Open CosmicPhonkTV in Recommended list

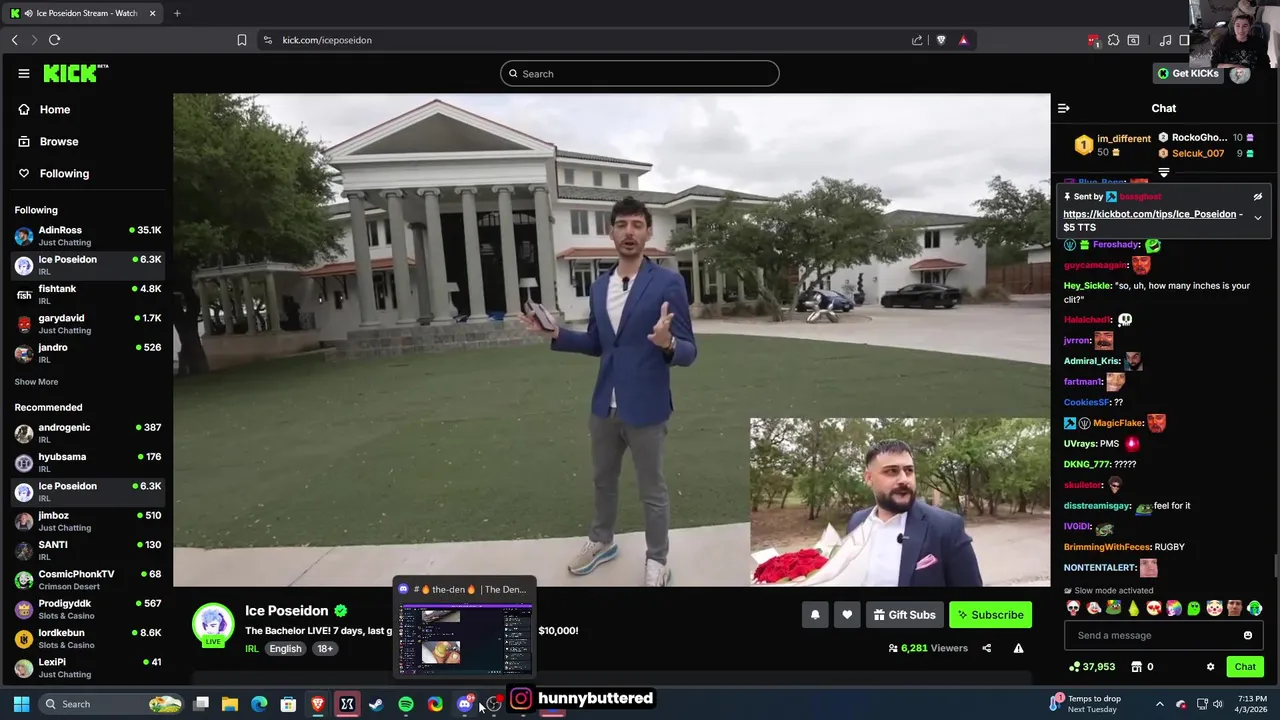point(87,579)
